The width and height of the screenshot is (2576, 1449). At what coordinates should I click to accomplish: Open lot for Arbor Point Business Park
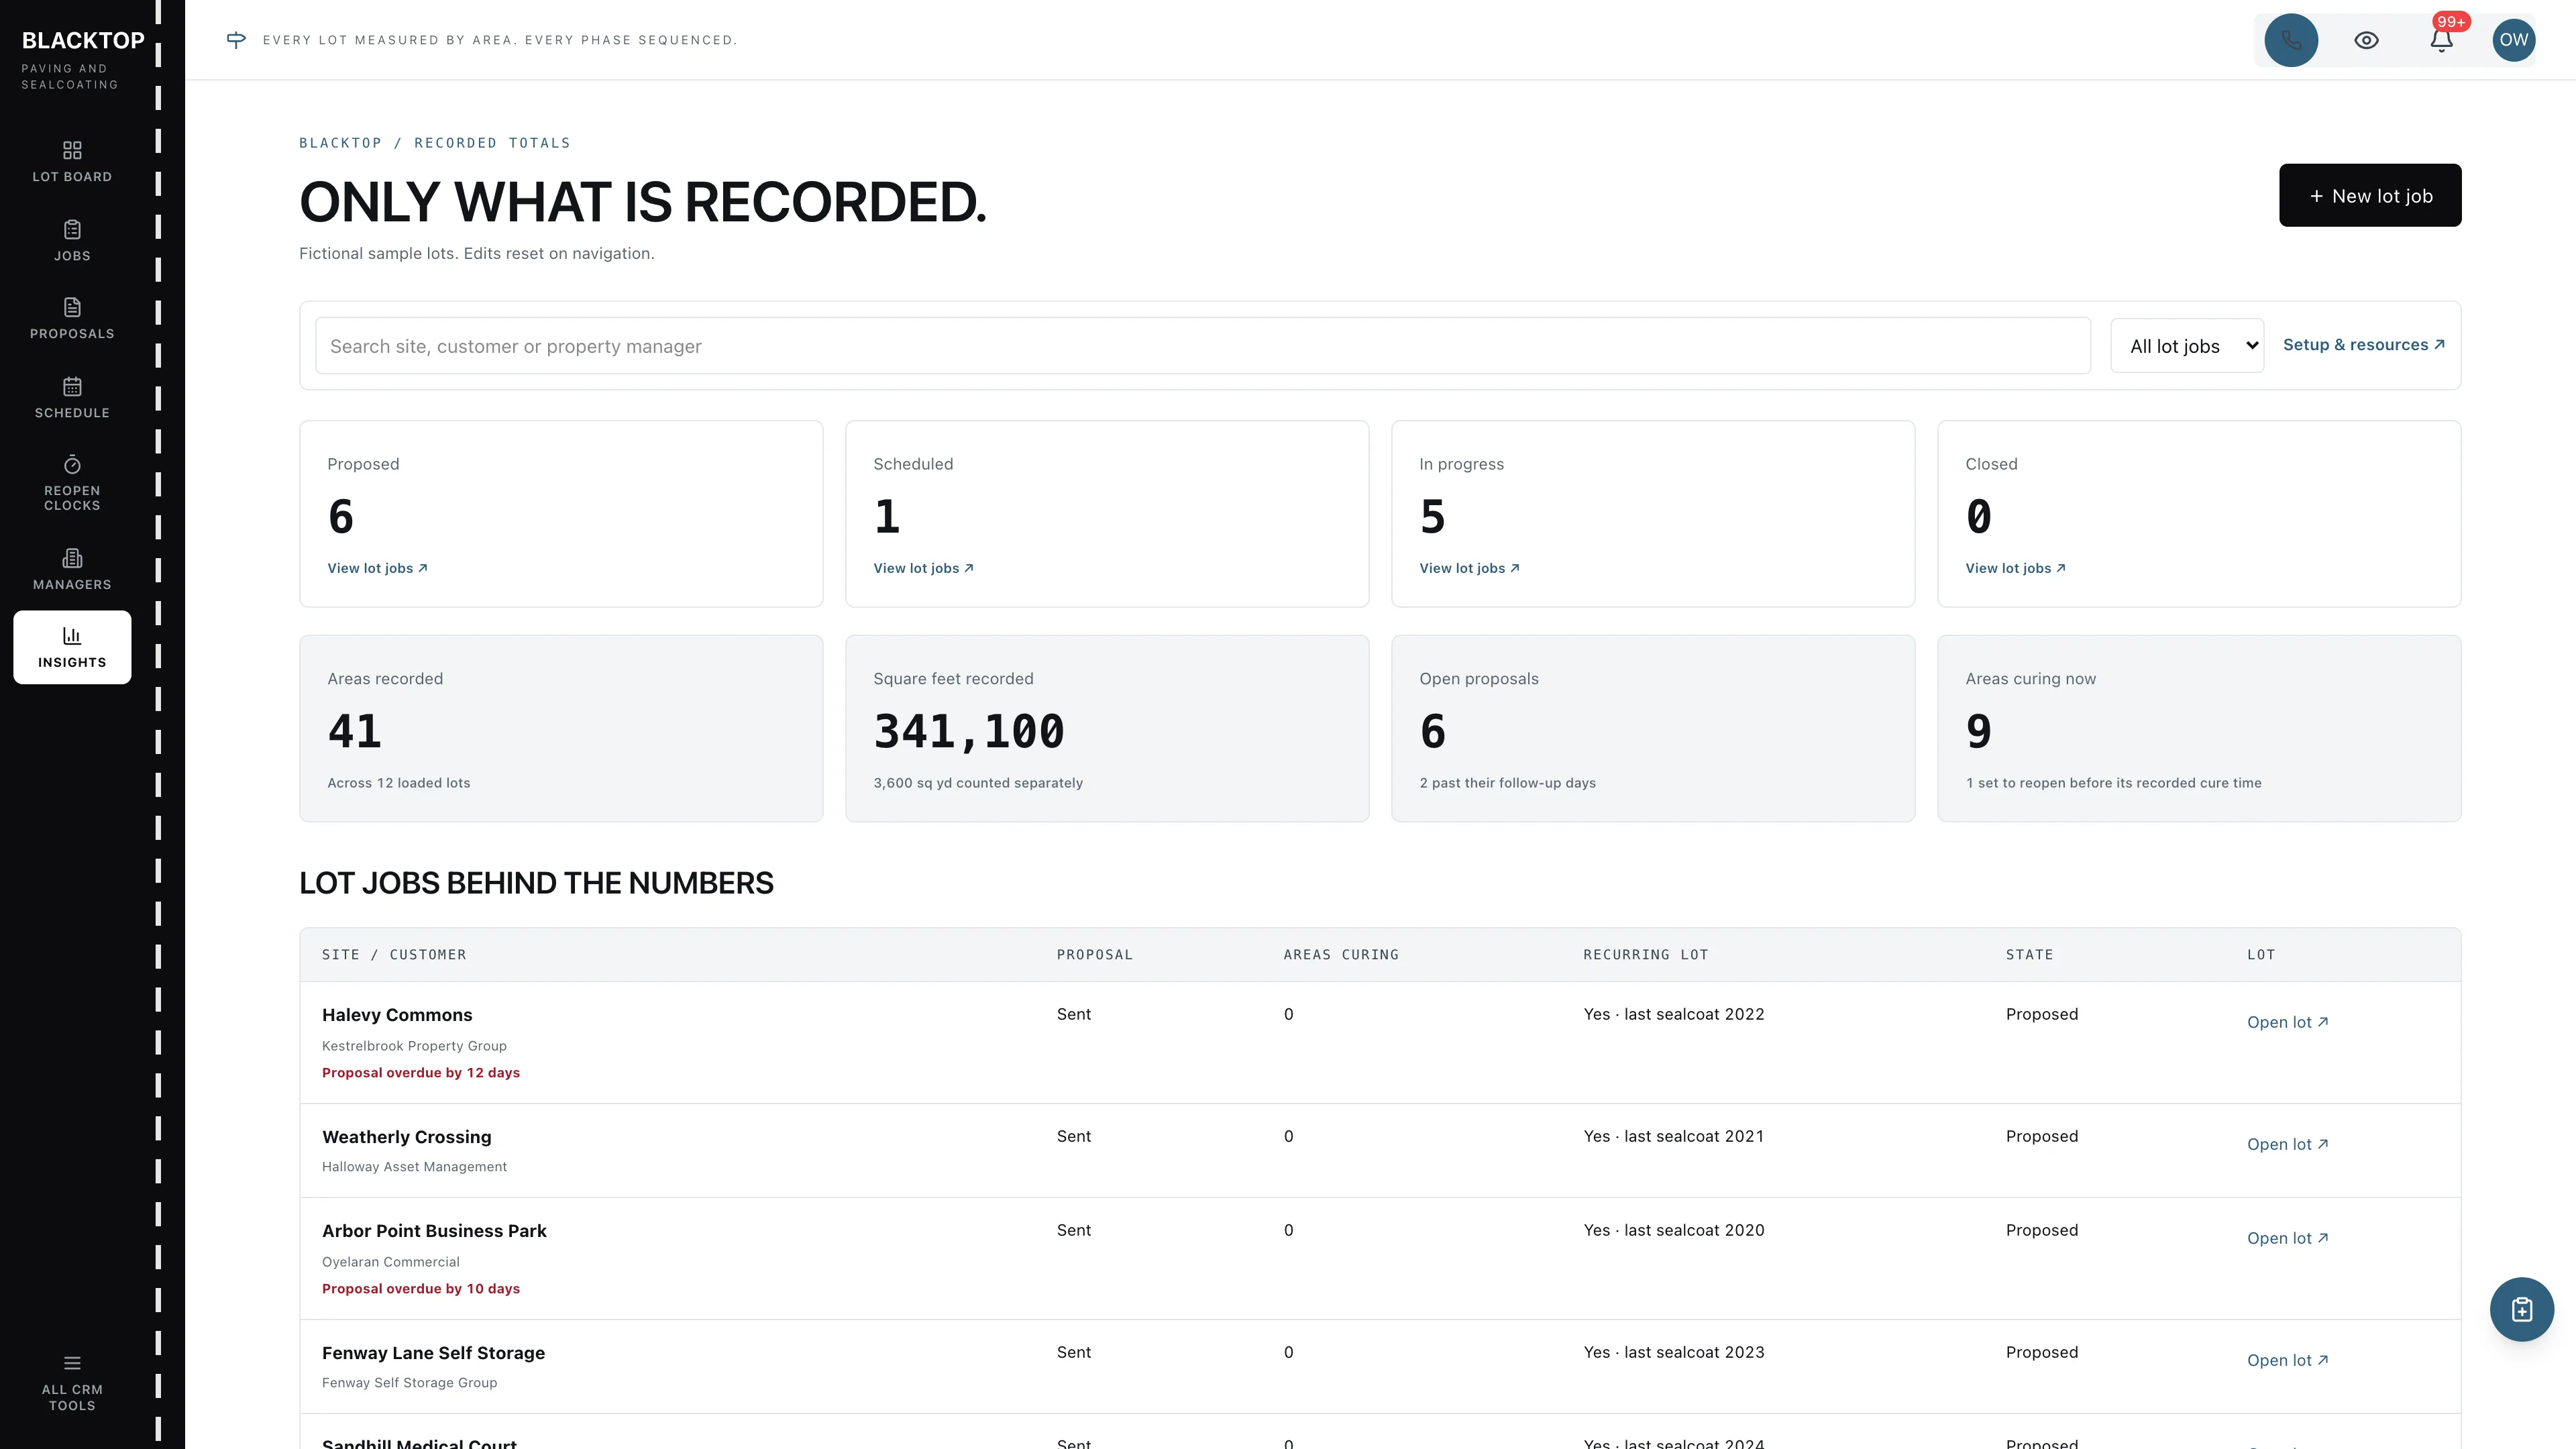(2287, 1238)
